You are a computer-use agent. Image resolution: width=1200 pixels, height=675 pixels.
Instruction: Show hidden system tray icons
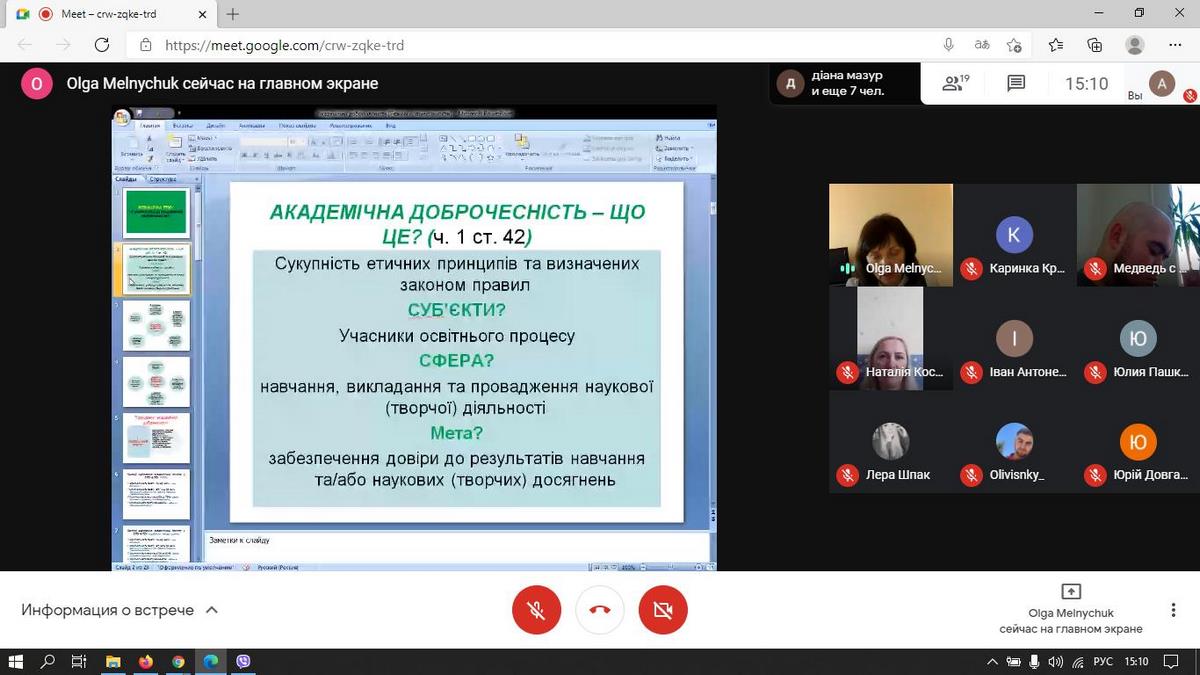point(992,661)
